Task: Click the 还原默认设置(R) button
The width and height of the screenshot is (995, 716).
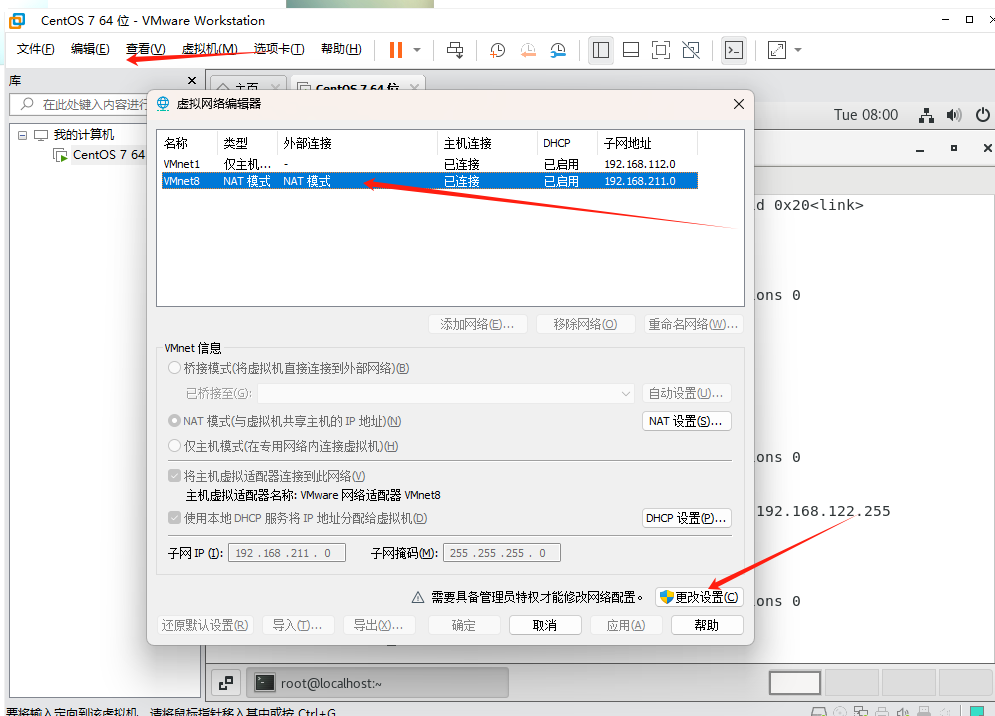Action: pos(205,625)
